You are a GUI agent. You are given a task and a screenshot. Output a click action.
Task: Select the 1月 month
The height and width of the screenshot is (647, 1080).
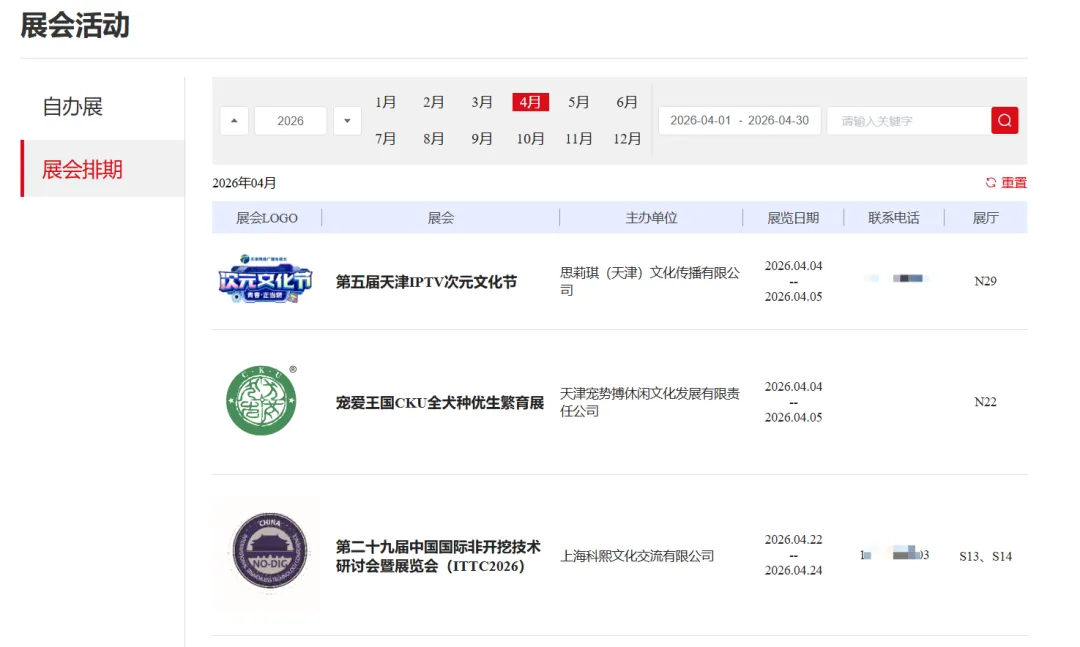tap(385, 102)
